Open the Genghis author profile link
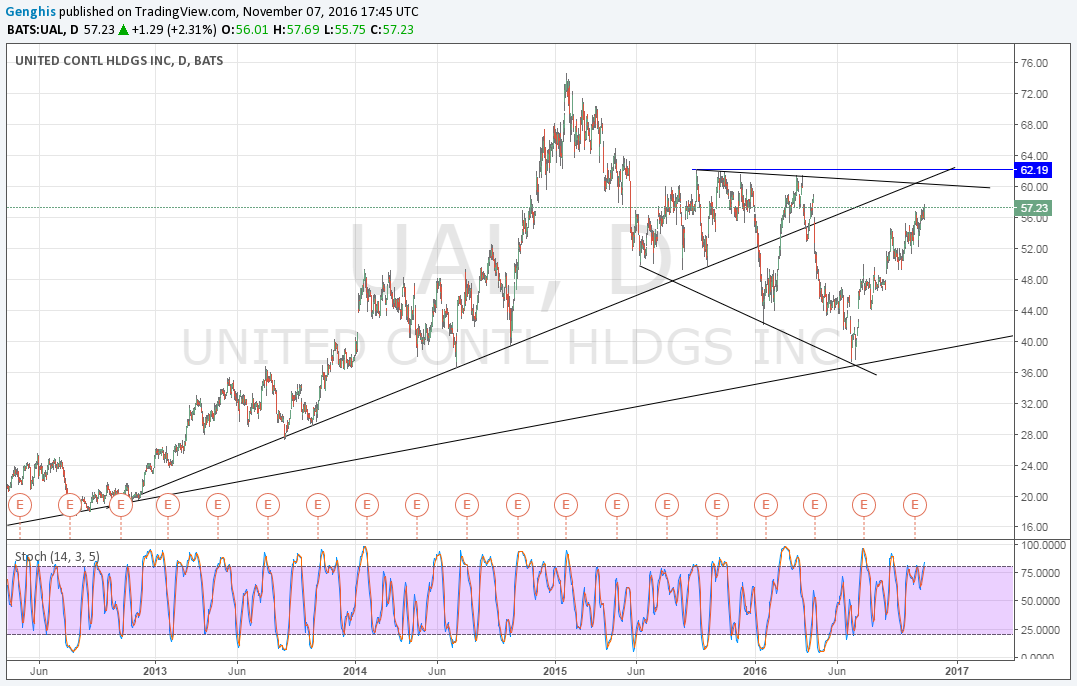The width and height of the screenshot is (1077, 686). click(30, 12)
